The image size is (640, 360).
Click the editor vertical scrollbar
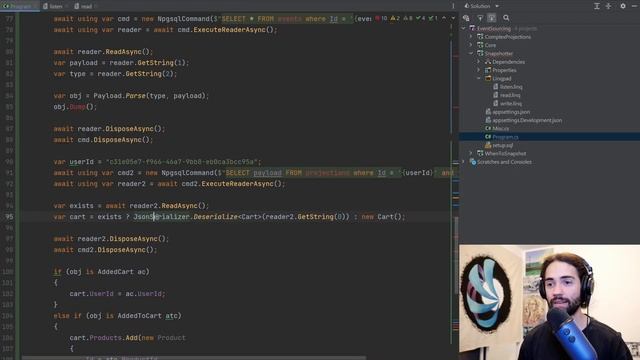pos(456,255)
